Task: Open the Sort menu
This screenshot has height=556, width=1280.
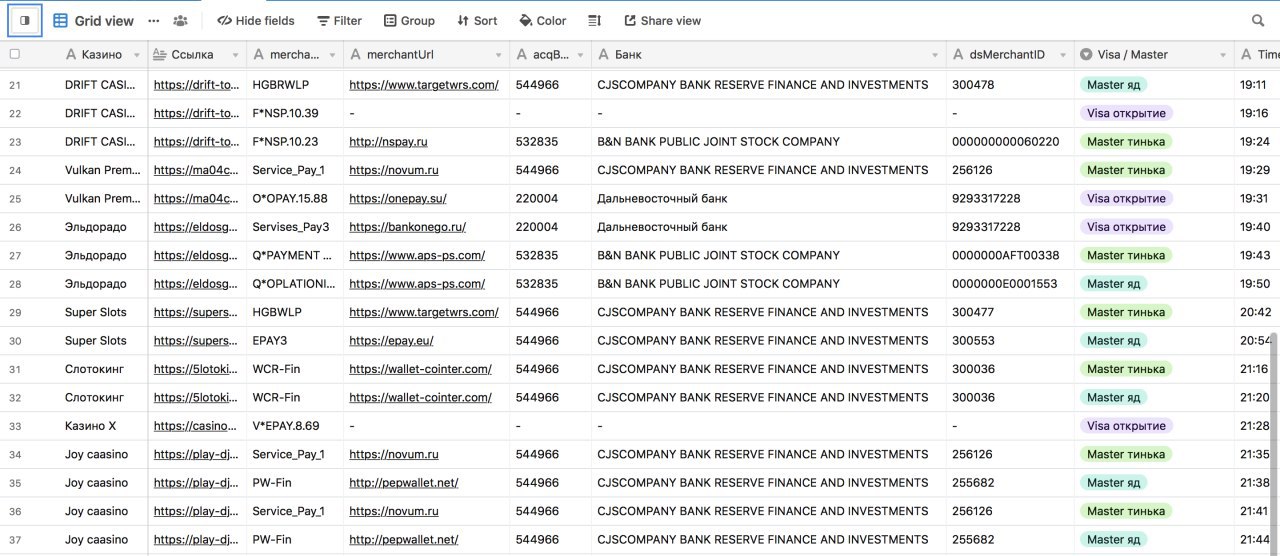Action: 477,20
